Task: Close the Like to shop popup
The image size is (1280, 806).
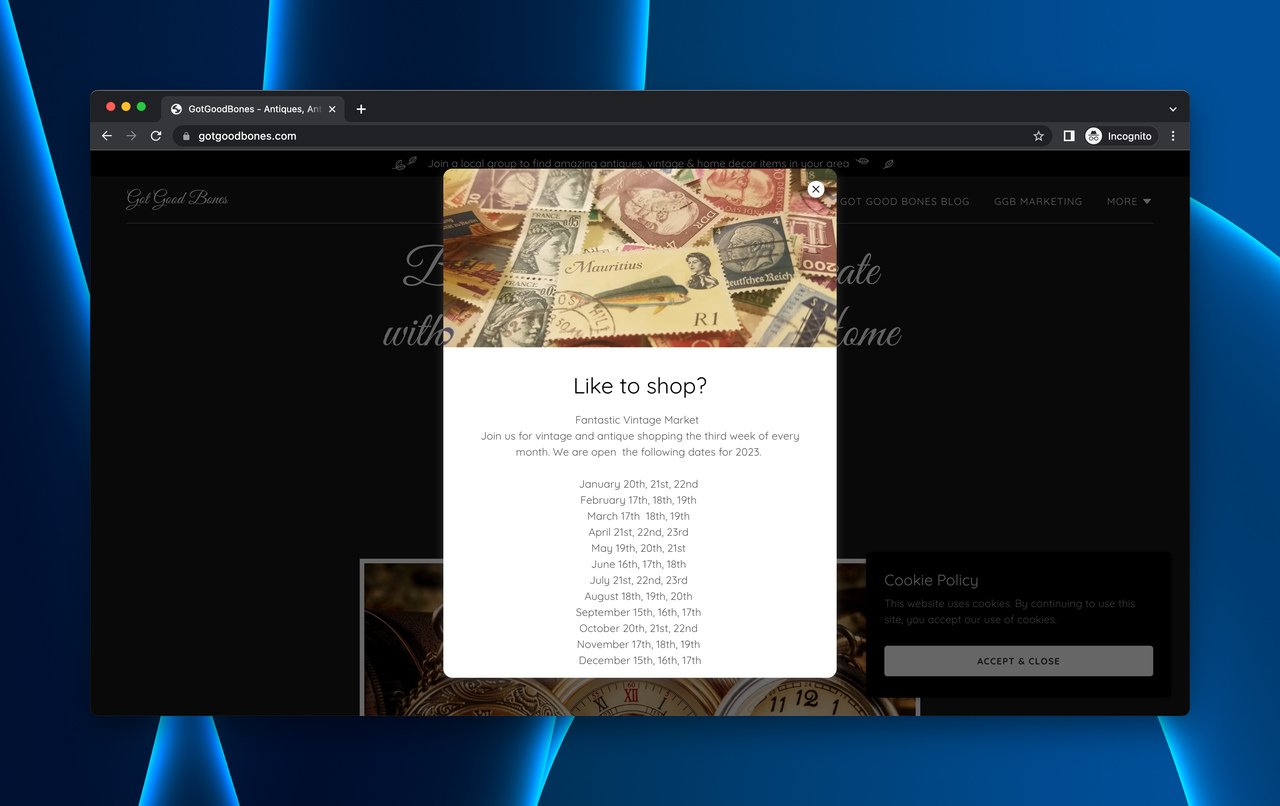Action: tap(816, 189)
